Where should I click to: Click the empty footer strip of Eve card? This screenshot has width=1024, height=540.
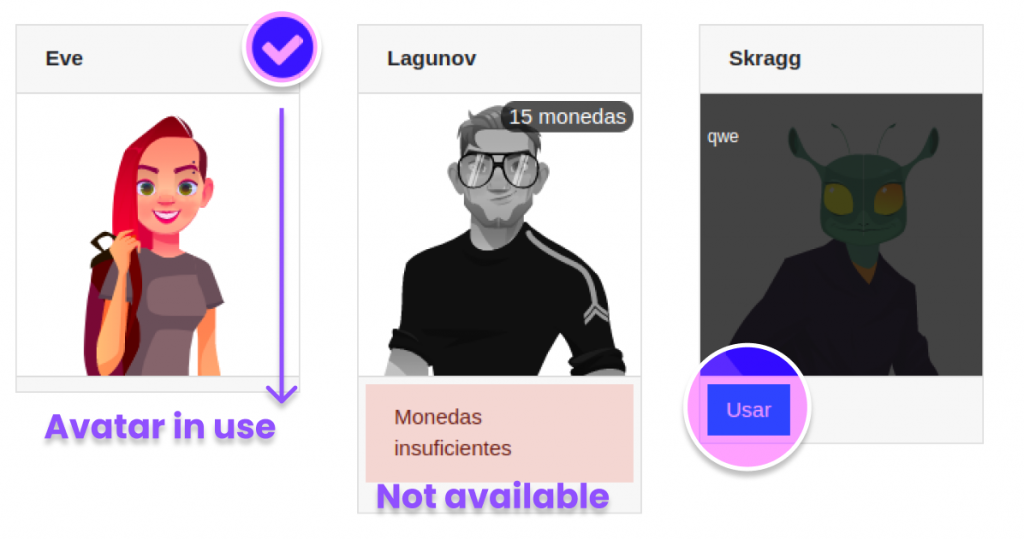(x=157, y=385)
